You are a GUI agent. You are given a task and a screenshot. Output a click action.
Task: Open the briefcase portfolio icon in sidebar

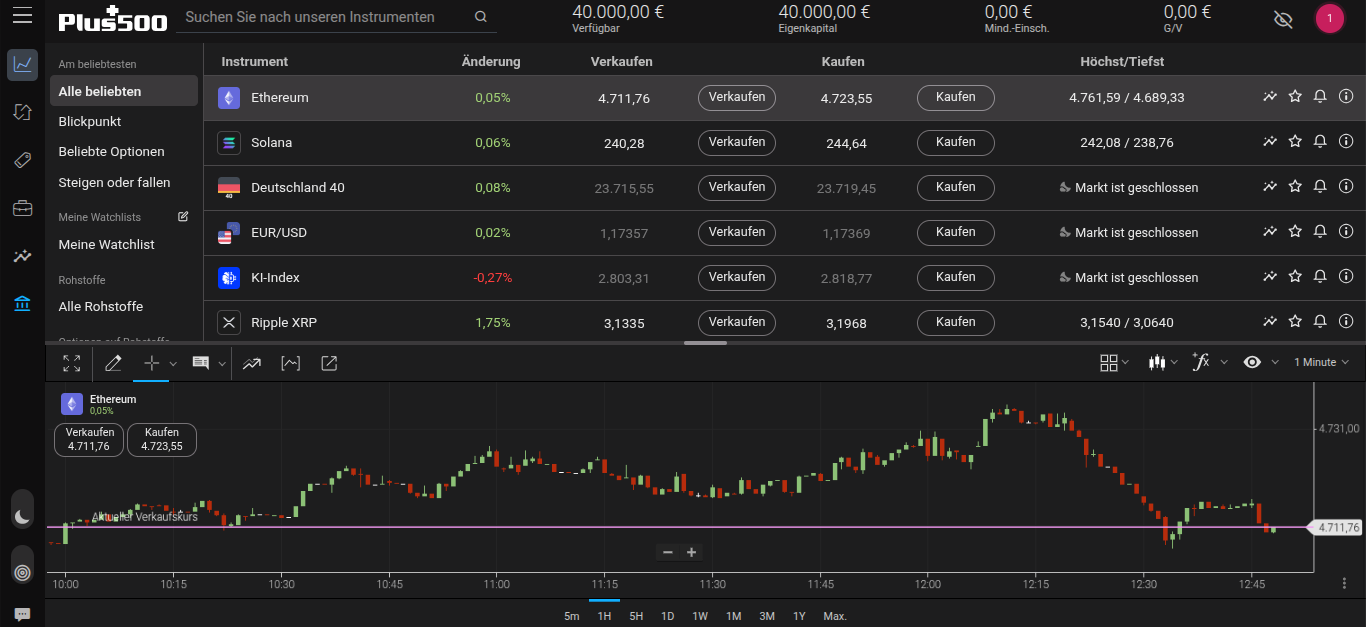coord(22,208)
